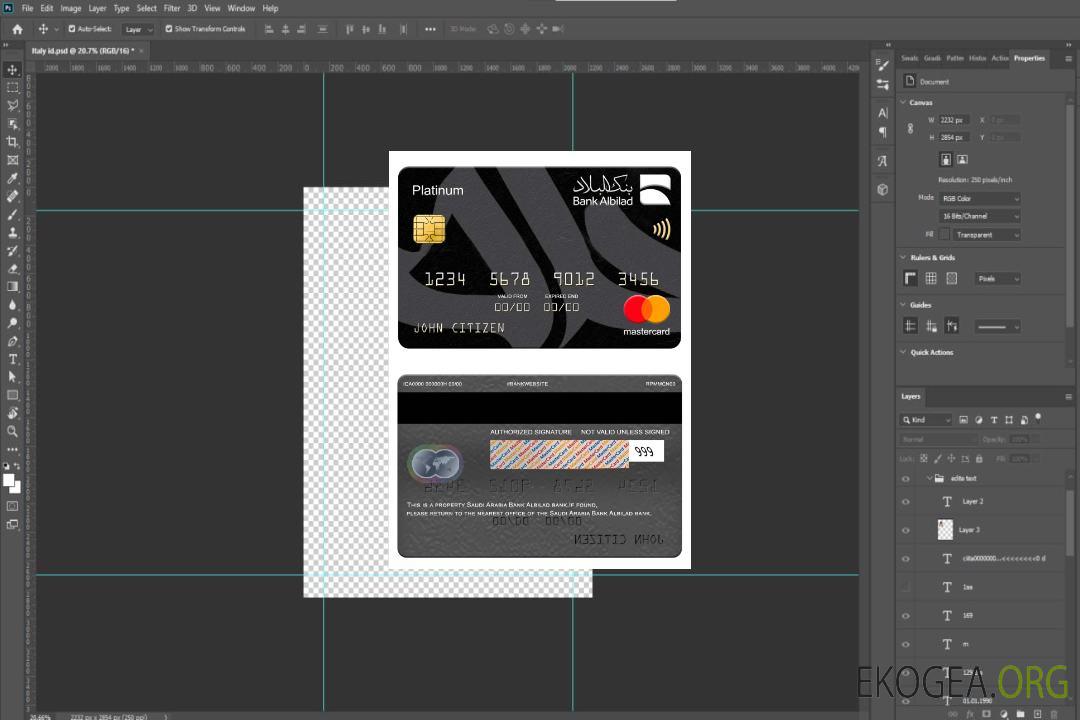Click the Home icon in options bar
Viewport: 1080px width, 720px height.
coord(17,29)
